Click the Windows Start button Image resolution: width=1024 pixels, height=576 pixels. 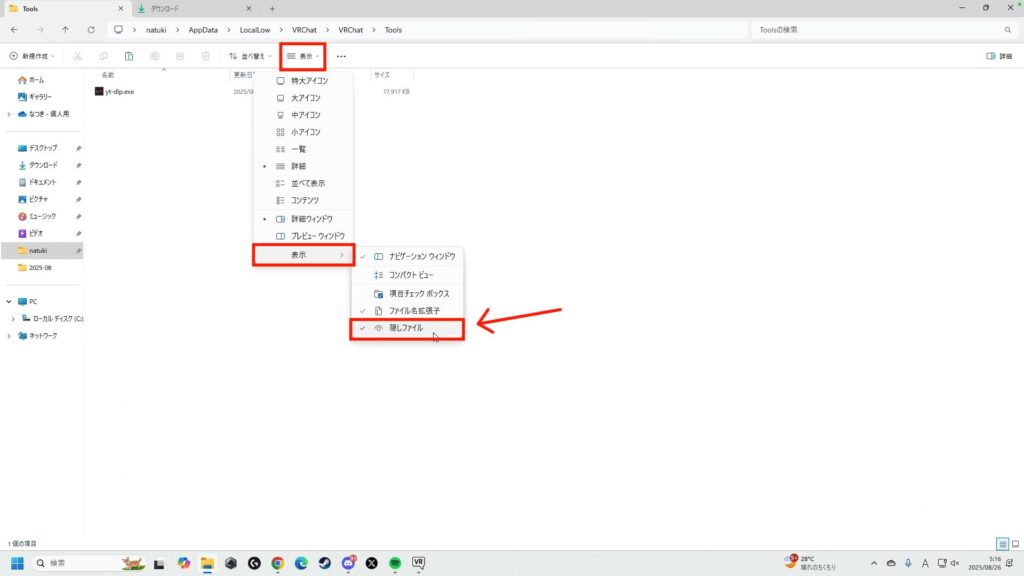coord(17,563)
